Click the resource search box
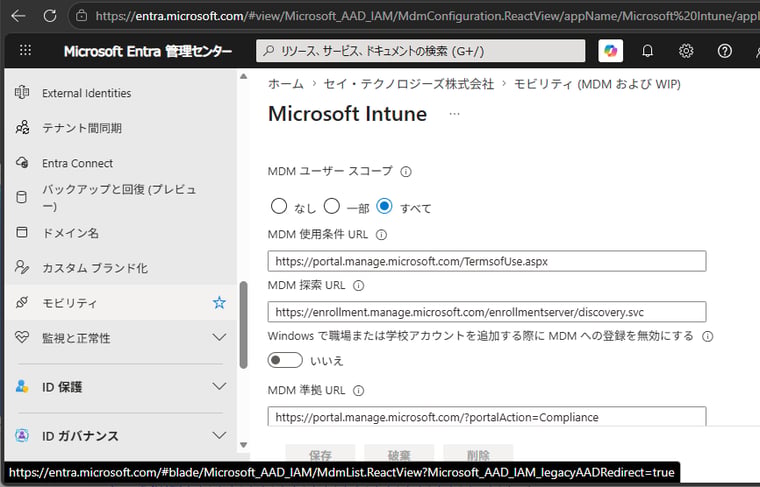Viewport: 760px width, 487px height. pos(421,51)
